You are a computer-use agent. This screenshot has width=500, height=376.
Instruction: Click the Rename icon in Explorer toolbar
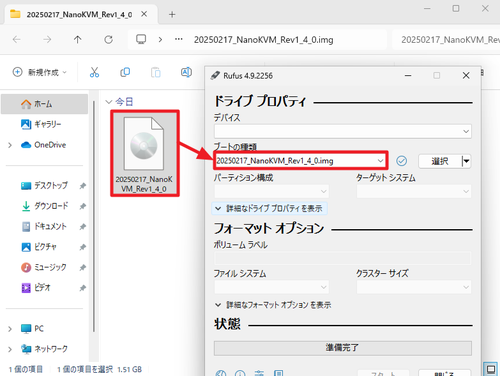[x=186, y=72]
